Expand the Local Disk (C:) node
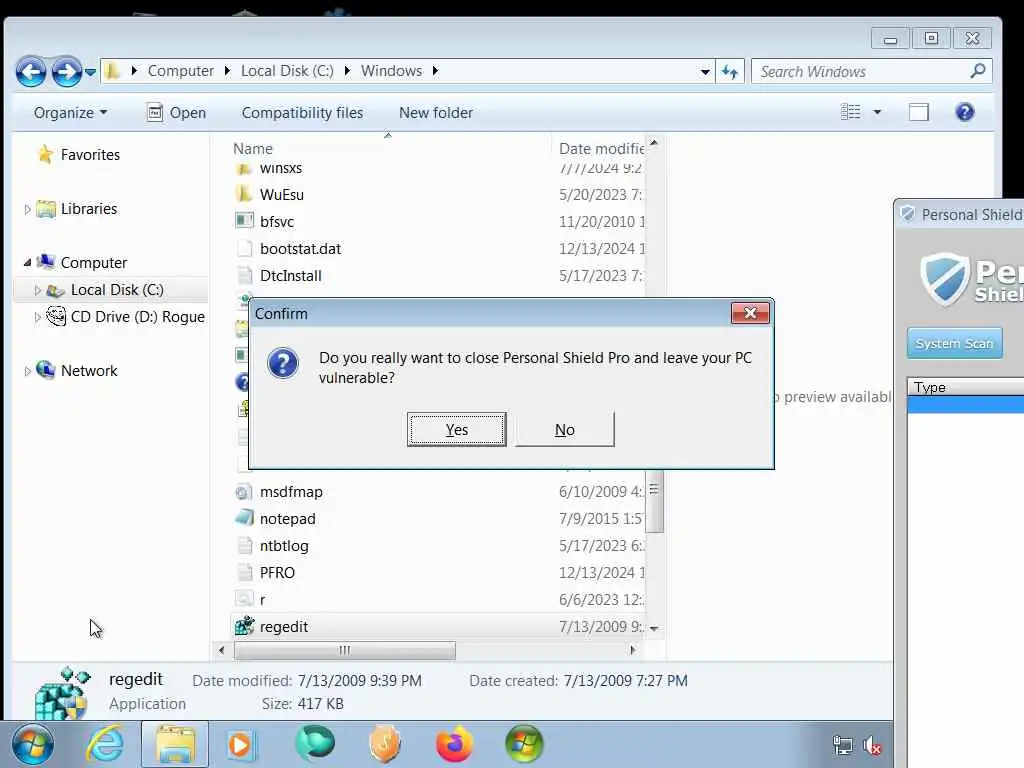This screenshot has width=1024, height=768. click(38, 290)
